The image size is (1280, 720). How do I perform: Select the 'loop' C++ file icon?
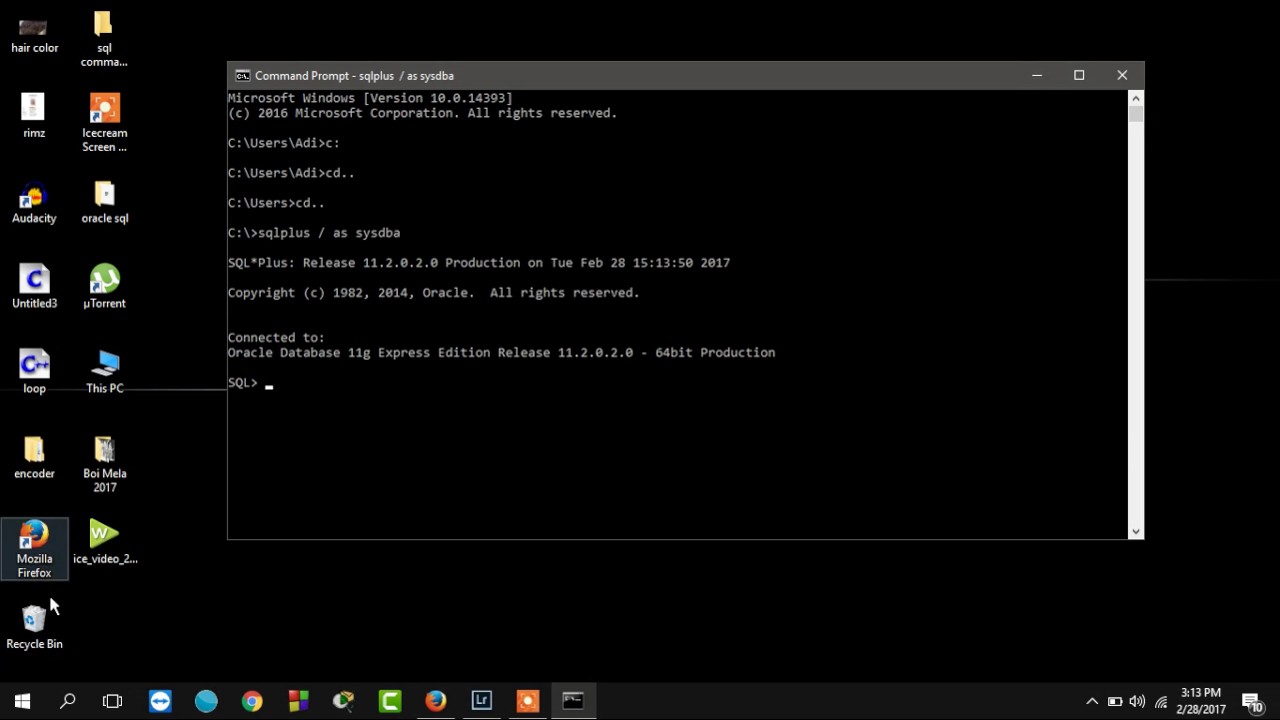34,372
